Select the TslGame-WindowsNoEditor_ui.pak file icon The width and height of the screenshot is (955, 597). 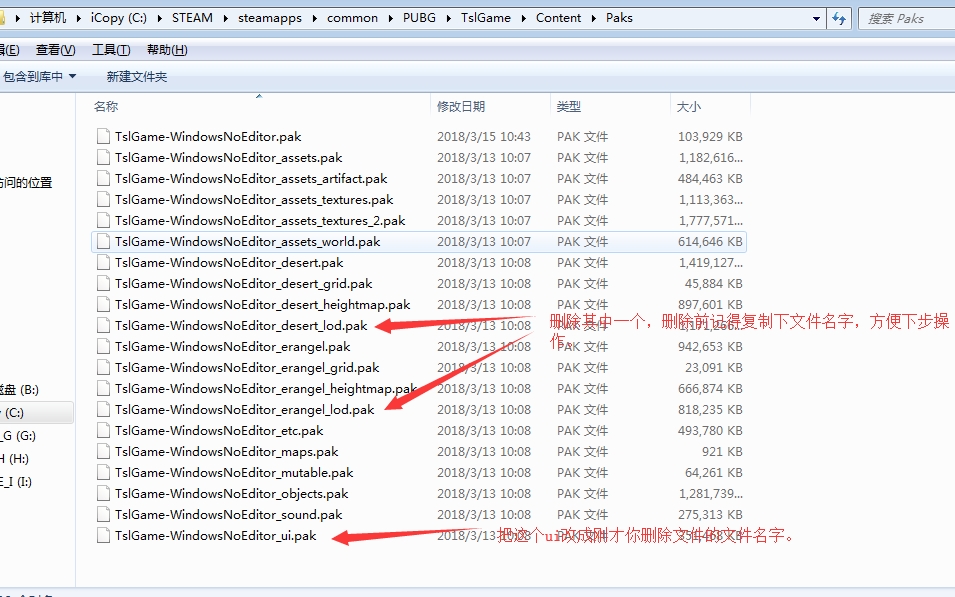tap(104, 535)
